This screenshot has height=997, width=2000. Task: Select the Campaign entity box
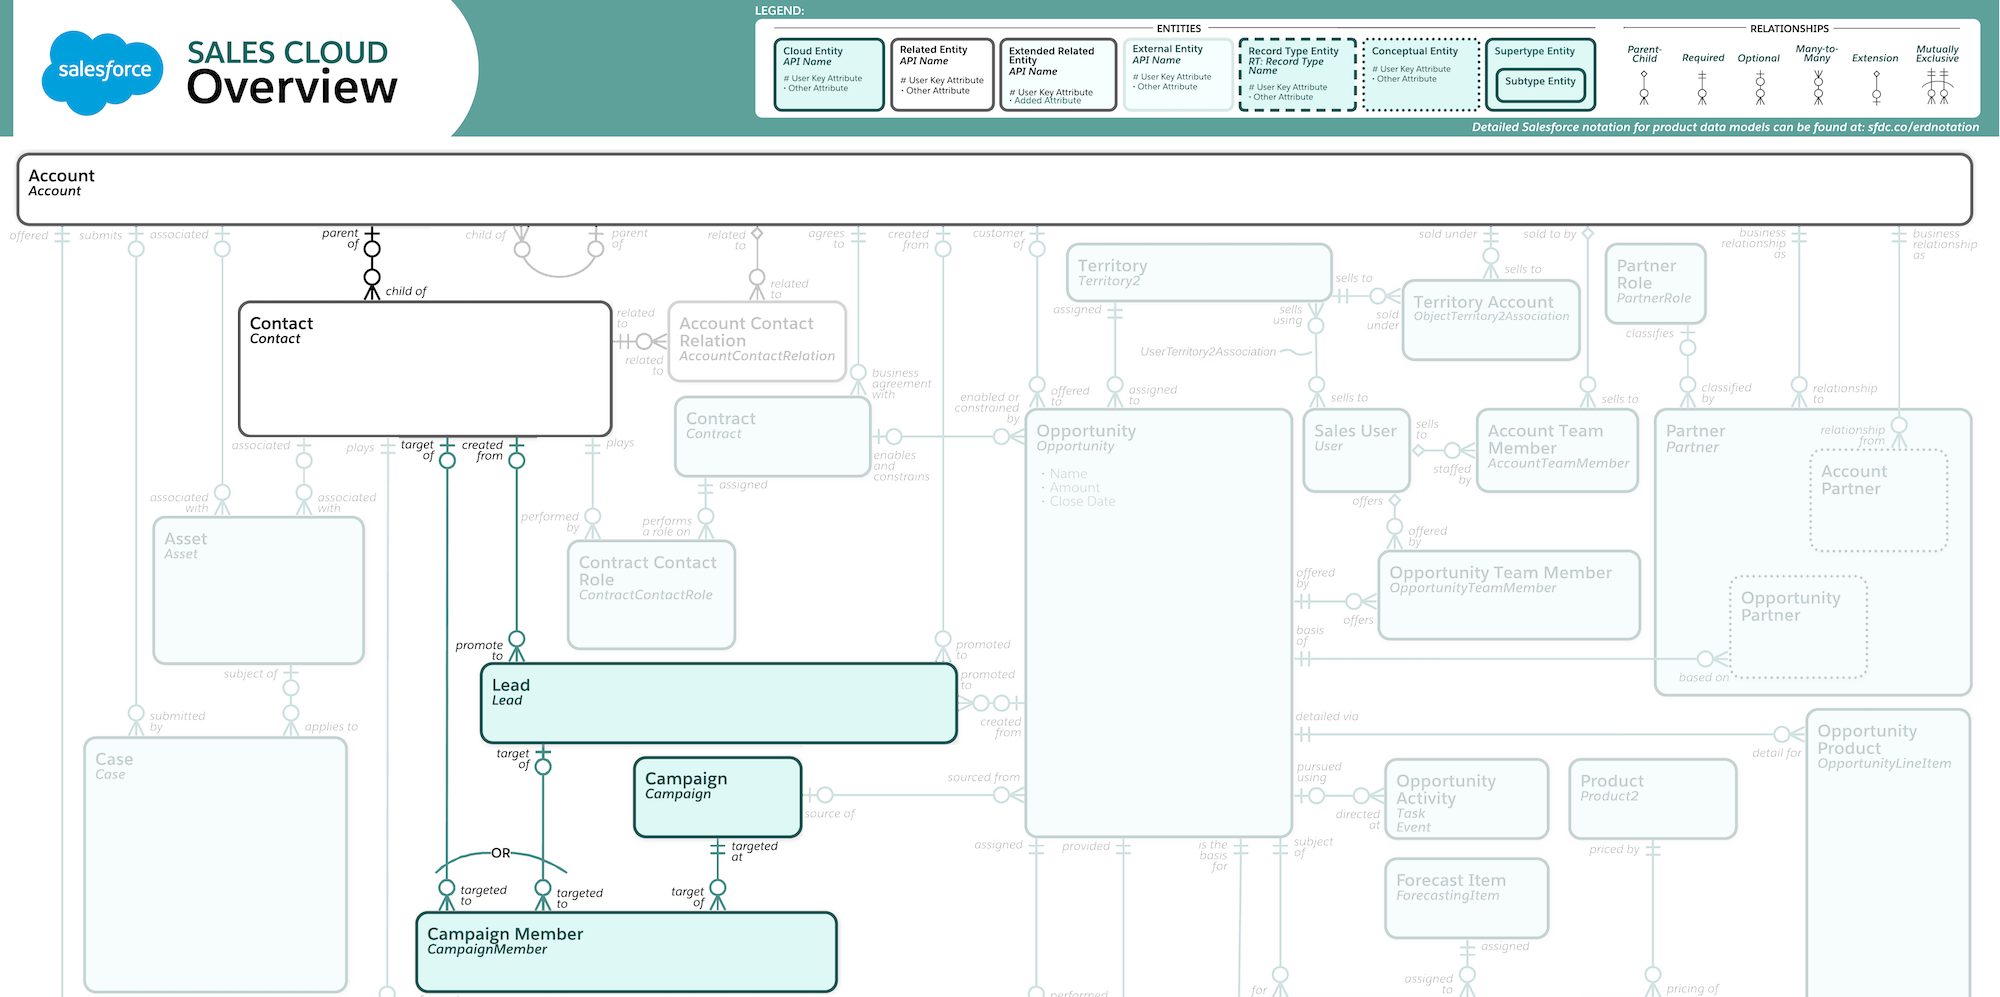pyautogui.click(x=717, y=797)
